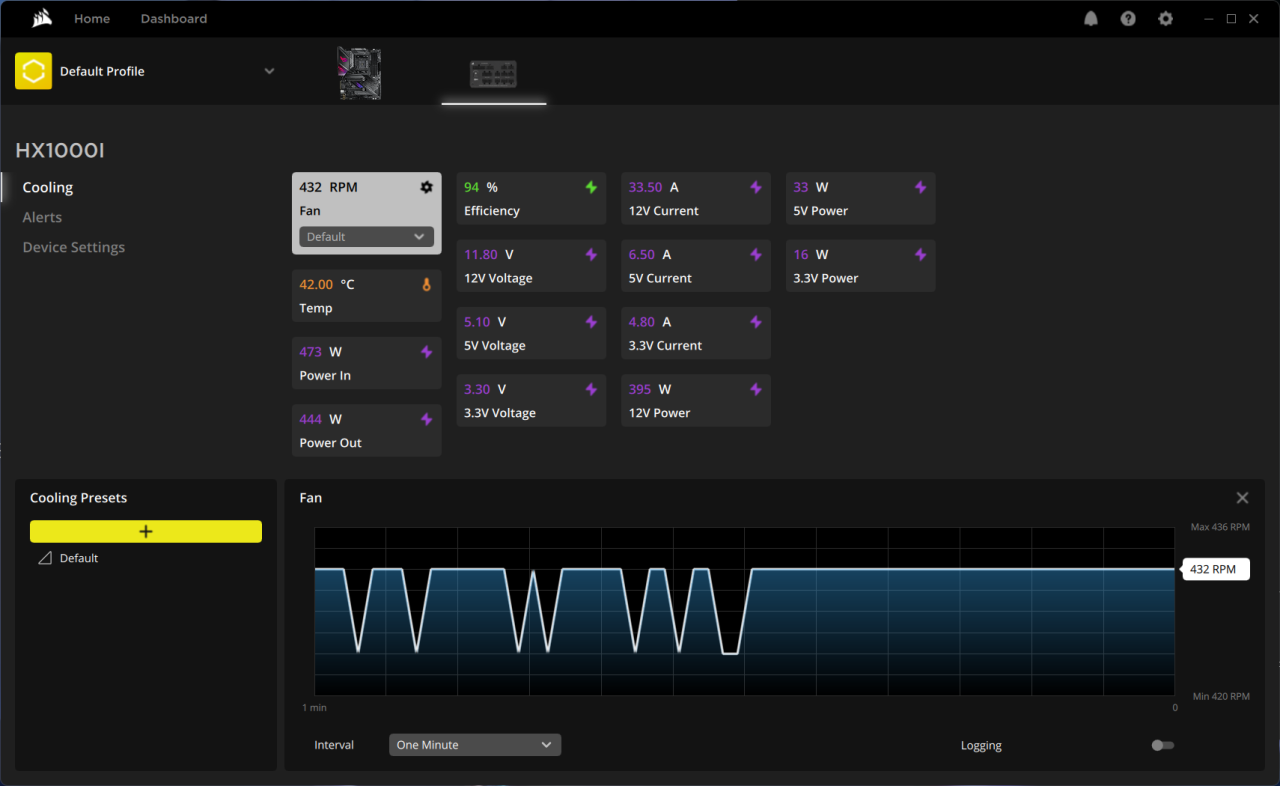This screenshot has width=1280, height=786.
Task: Select the Default cooling preset
Action: (78, 558)
